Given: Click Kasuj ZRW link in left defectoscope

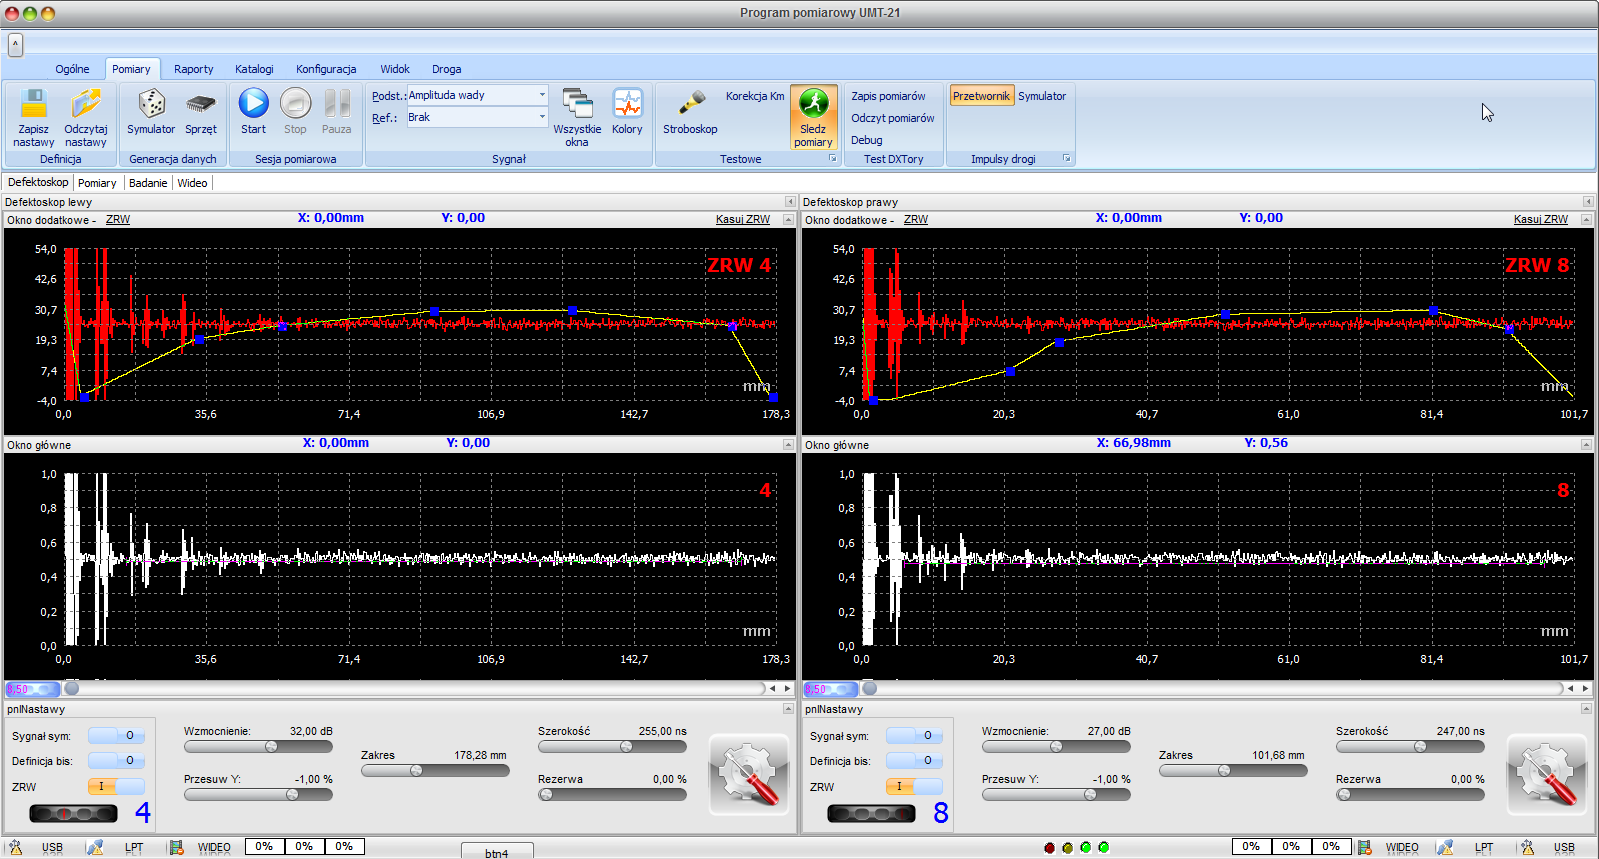Looking at the screenshot, I should point(742,220).
